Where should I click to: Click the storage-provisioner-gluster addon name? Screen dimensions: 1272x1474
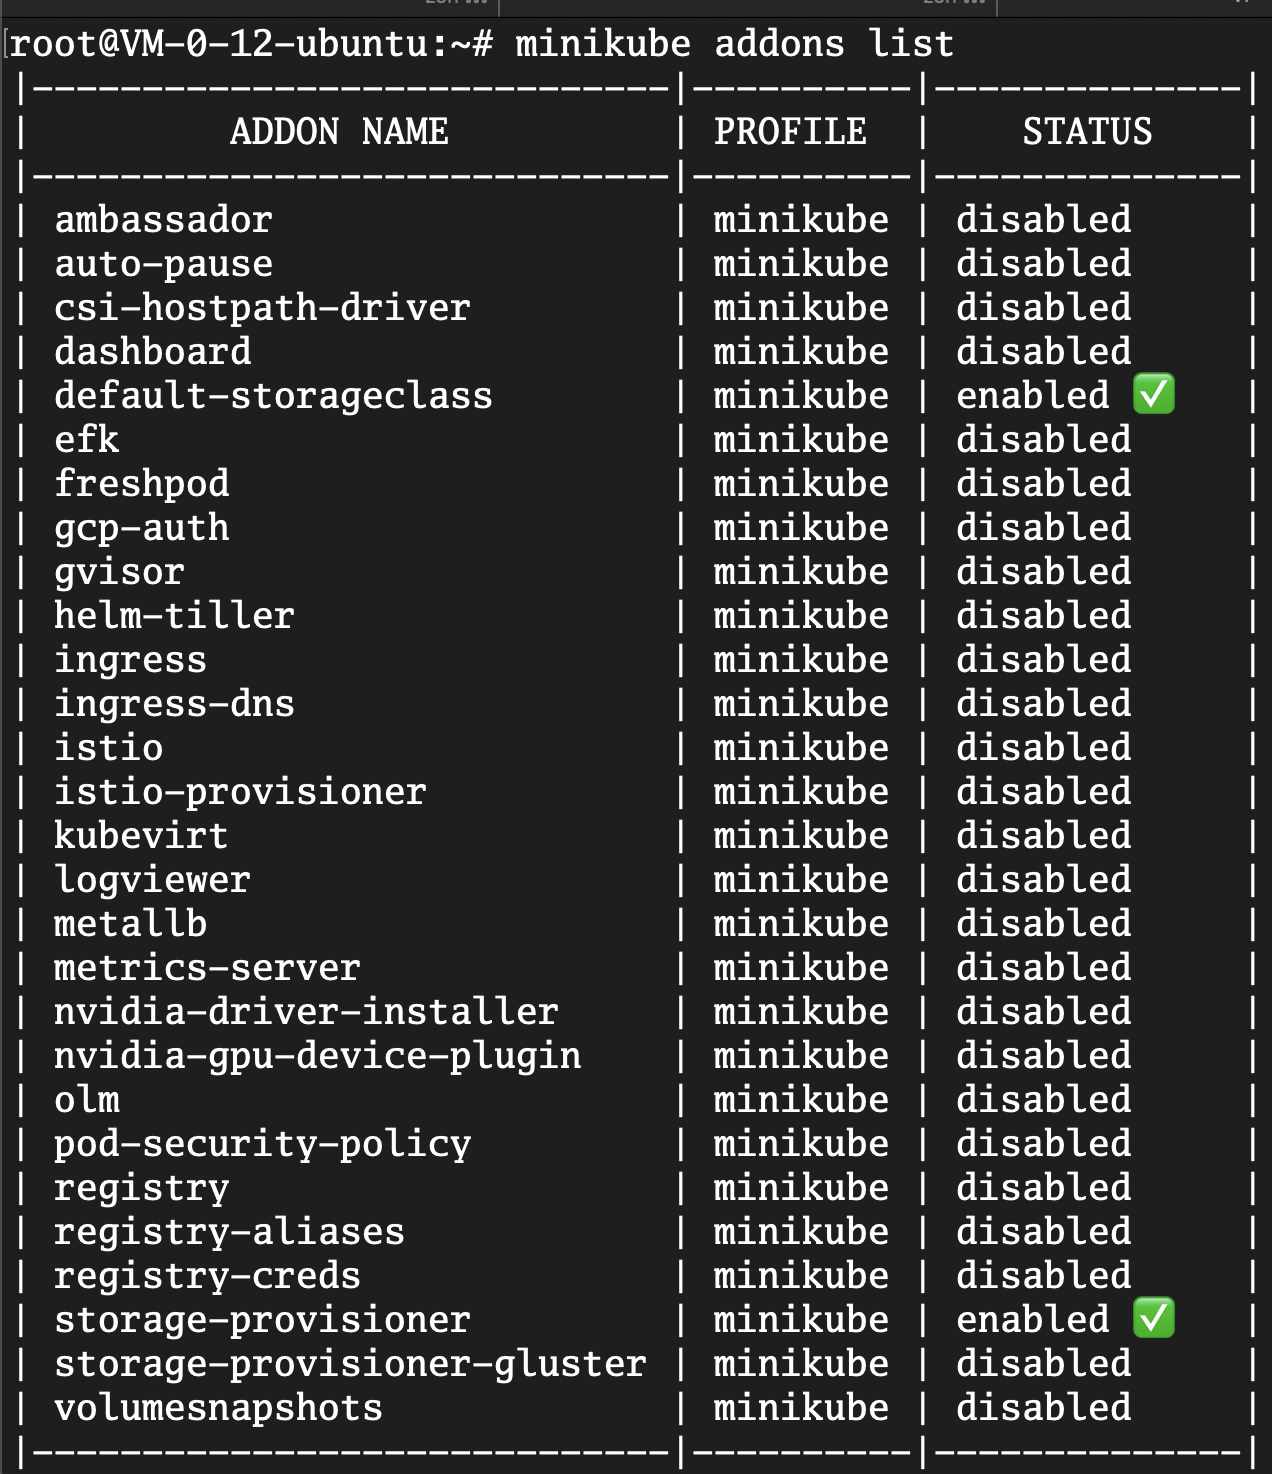(x=350, y=1364)
